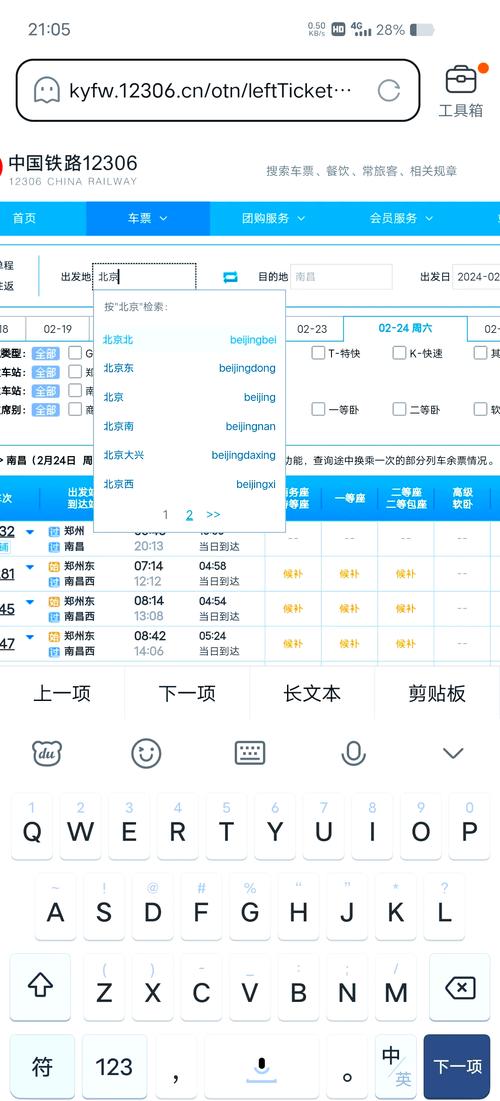Click the 中国铁路12306 site title
This screenshot has width=500, height=1101.
72,164
